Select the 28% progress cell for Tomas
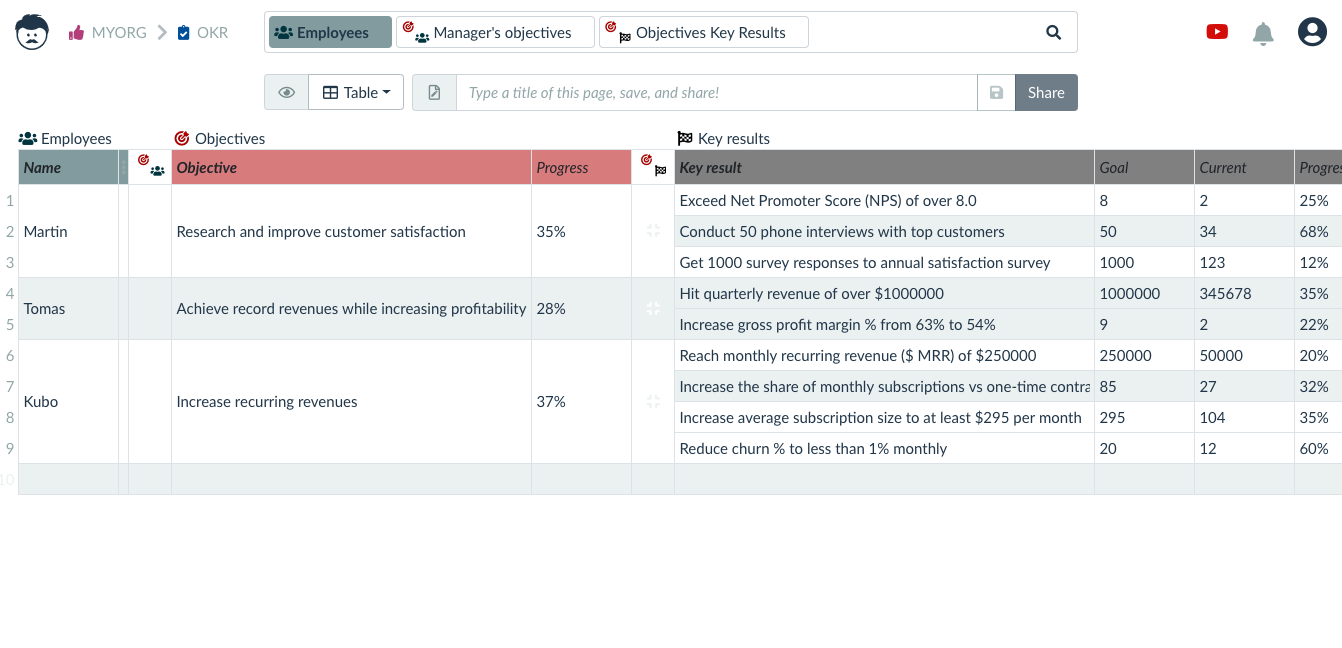 click(x=581, y=309)
